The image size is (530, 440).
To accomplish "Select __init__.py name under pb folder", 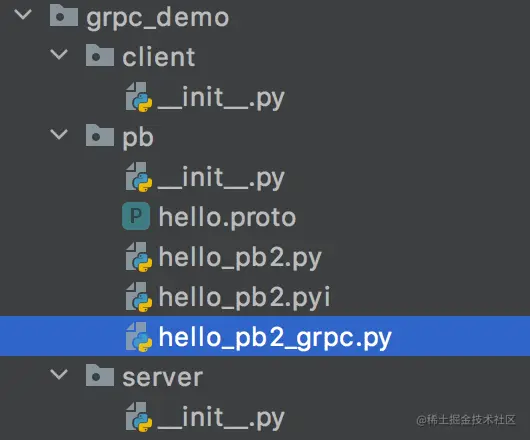I will (221, 178).
